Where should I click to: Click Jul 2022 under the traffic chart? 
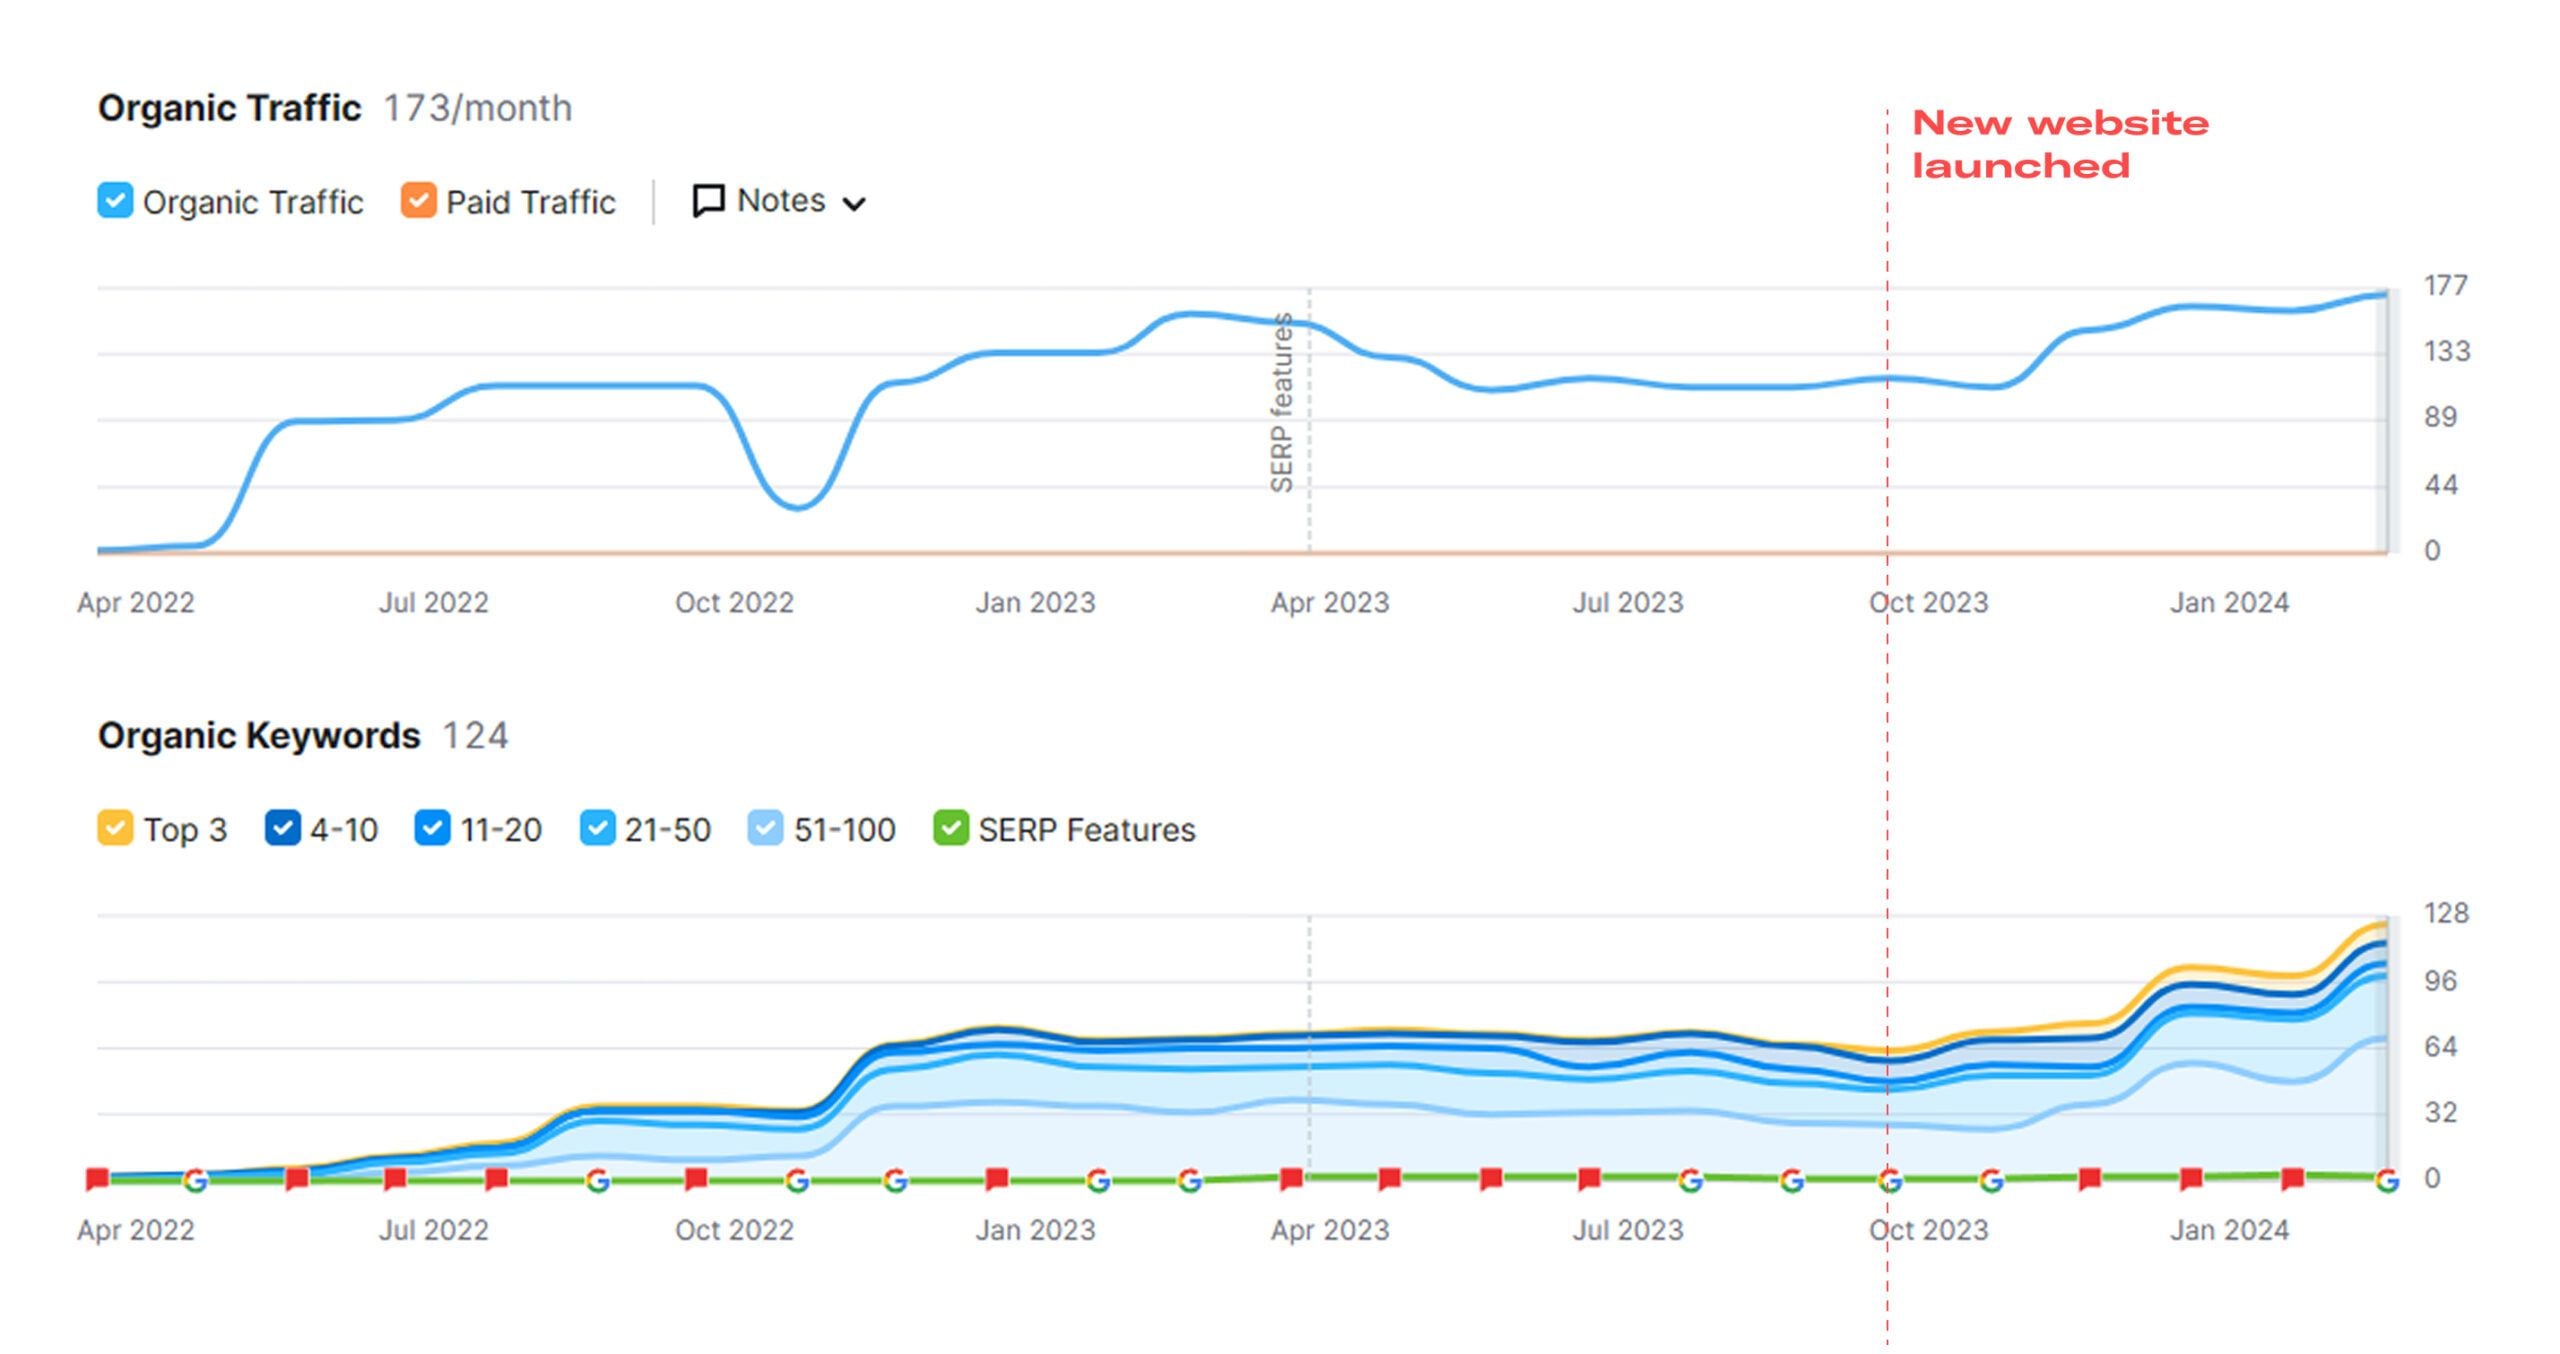click(433, 603)
